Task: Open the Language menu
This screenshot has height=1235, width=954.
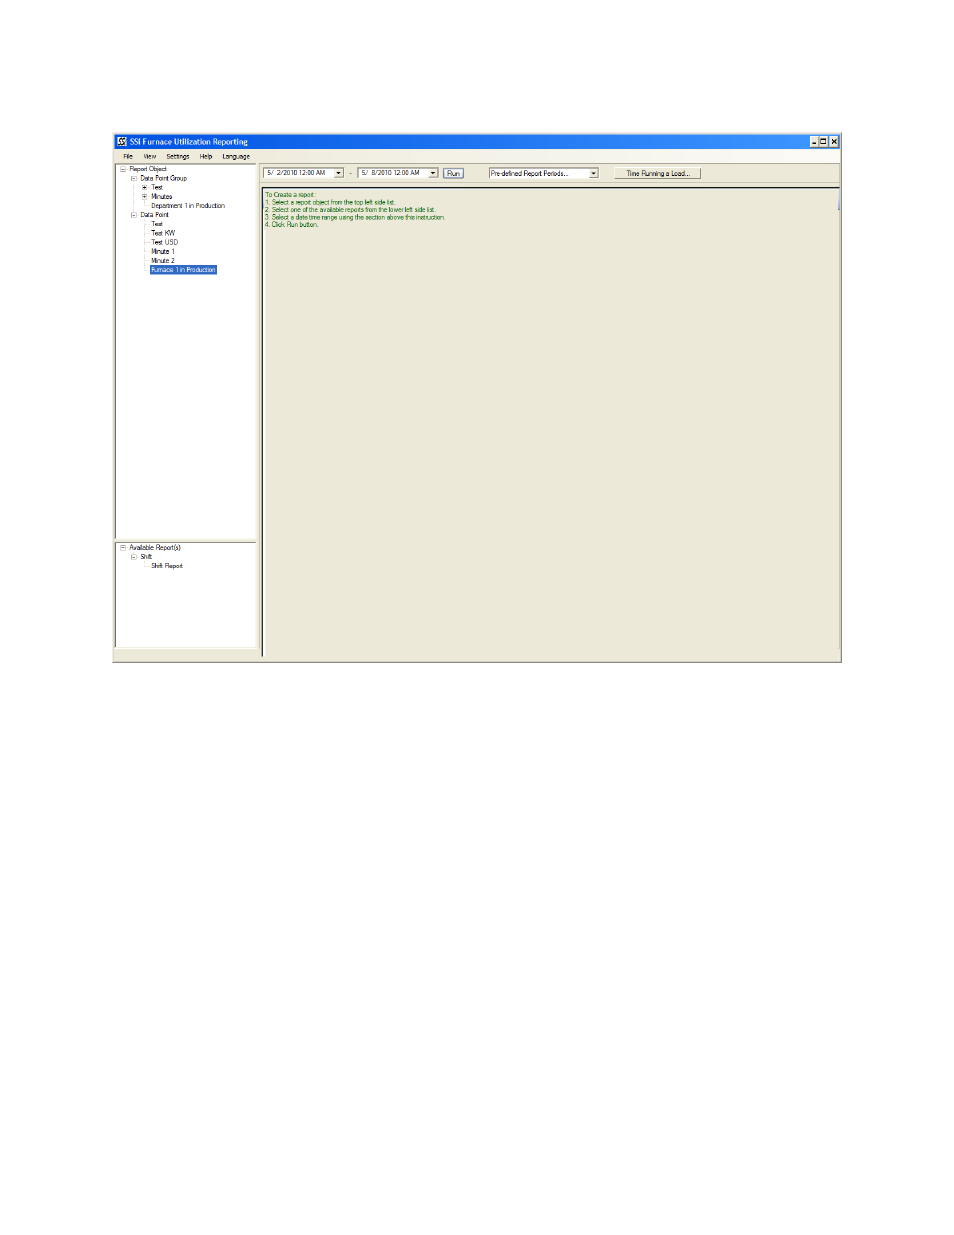Action: click(x=236, y=157)
